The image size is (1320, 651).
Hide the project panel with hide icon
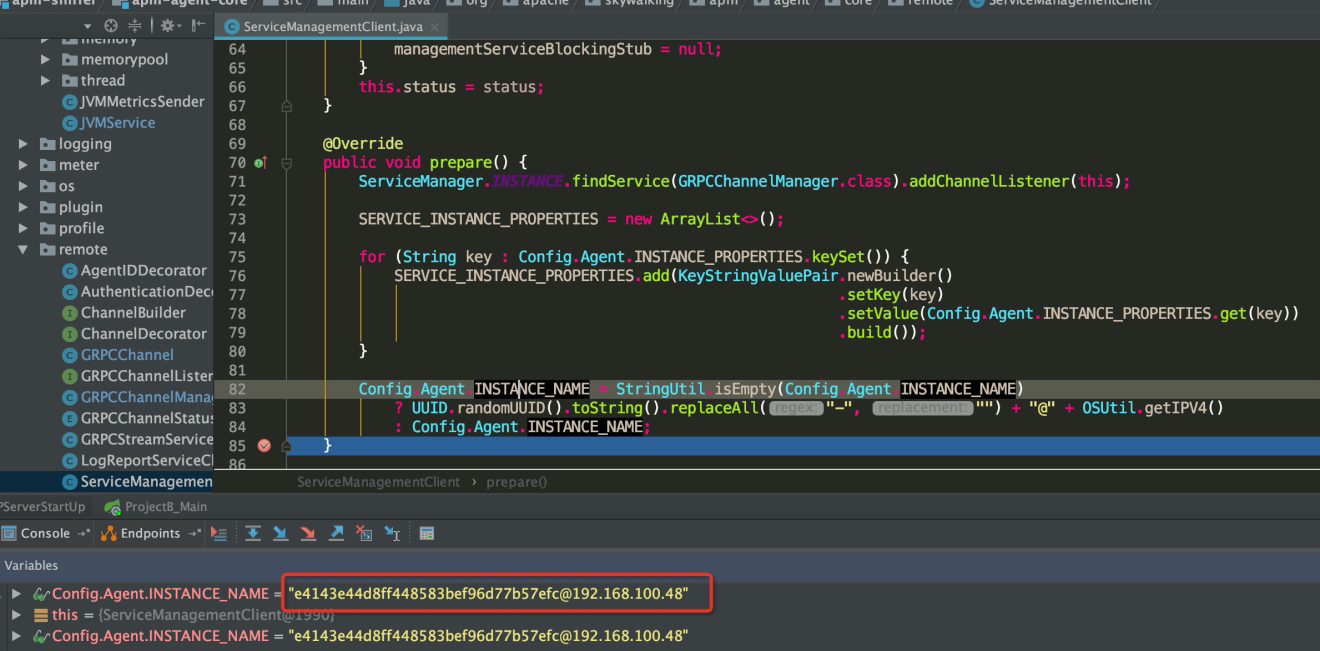pos(199,26)
